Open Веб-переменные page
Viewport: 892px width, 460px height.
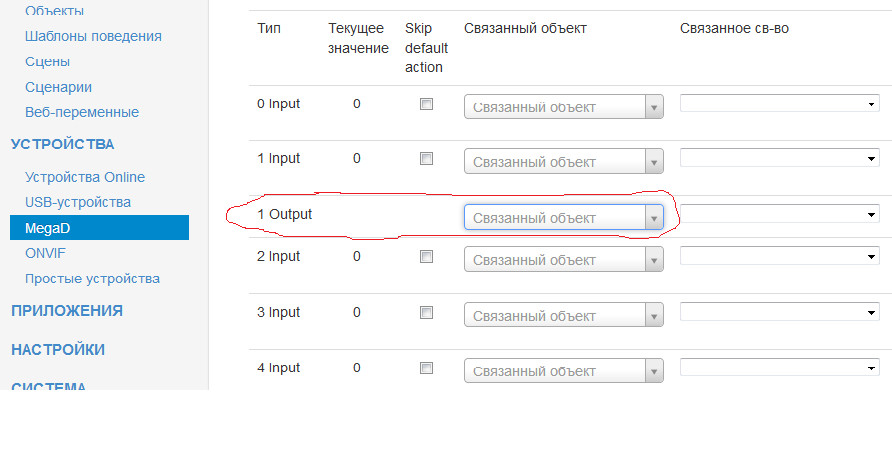point(82,112)
